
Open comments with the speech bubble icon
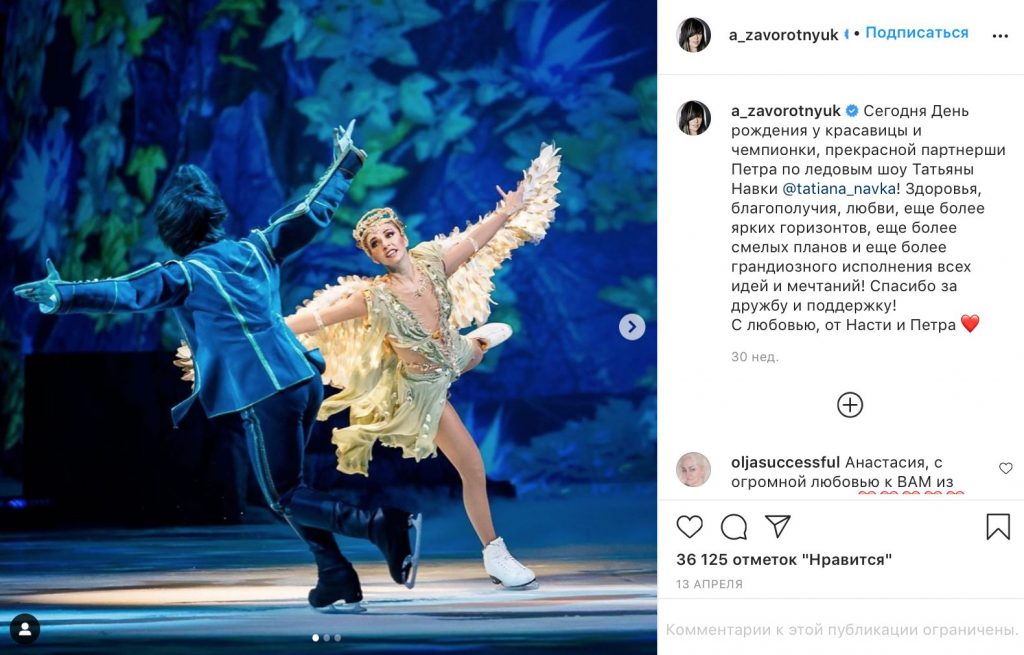(733, 527)
